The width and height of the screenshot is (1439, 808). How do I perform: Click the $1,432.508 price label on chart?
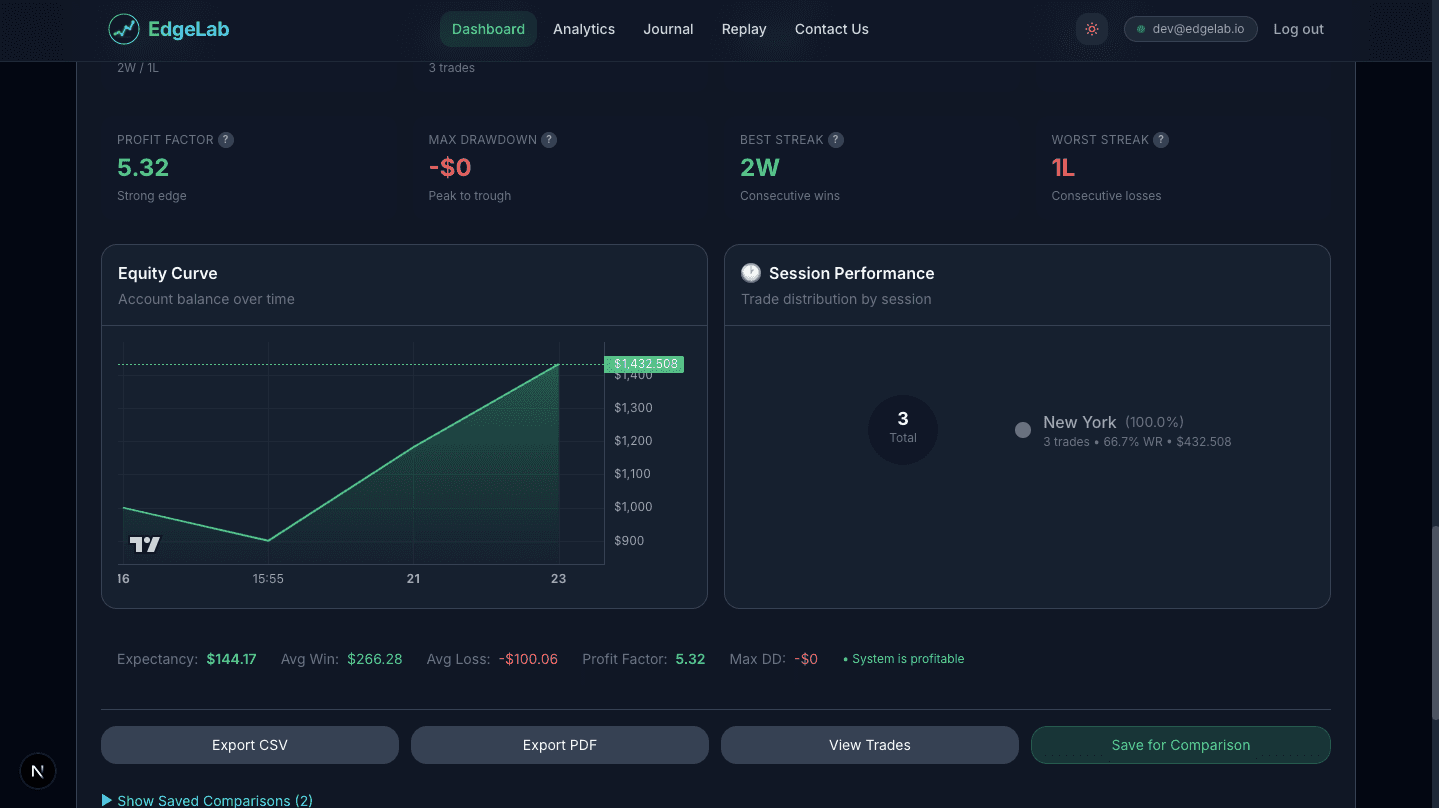645,364
